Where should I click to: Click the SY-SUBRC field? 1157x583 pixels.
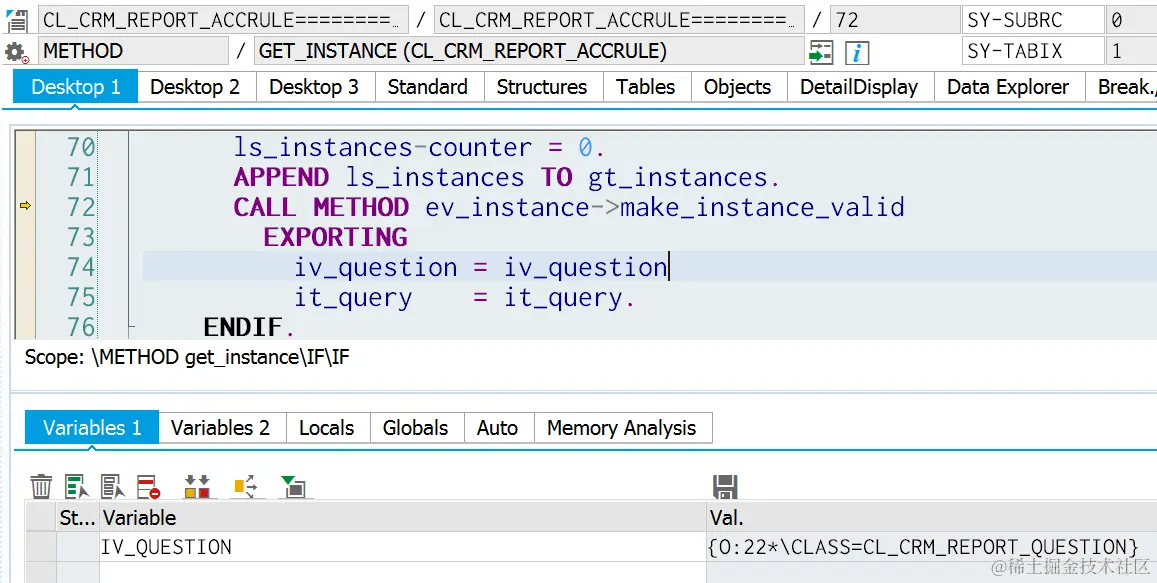(x=1033, y=20)
